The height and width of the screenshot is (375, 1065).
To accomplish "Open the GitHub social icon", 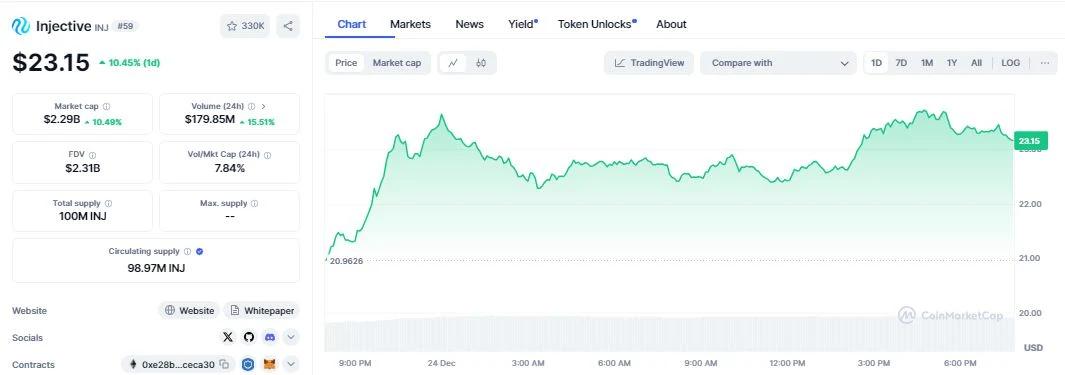I will click(249, 337).
